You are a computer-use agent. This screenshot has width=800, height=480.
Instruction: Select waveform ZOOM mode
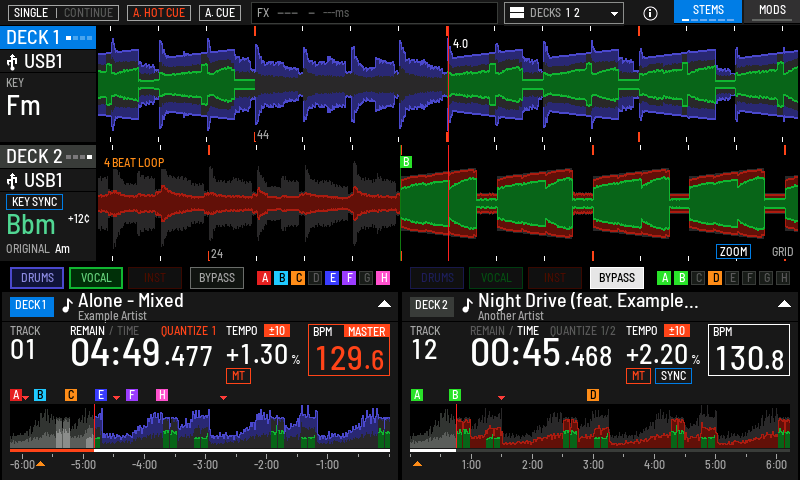point(734,251)
